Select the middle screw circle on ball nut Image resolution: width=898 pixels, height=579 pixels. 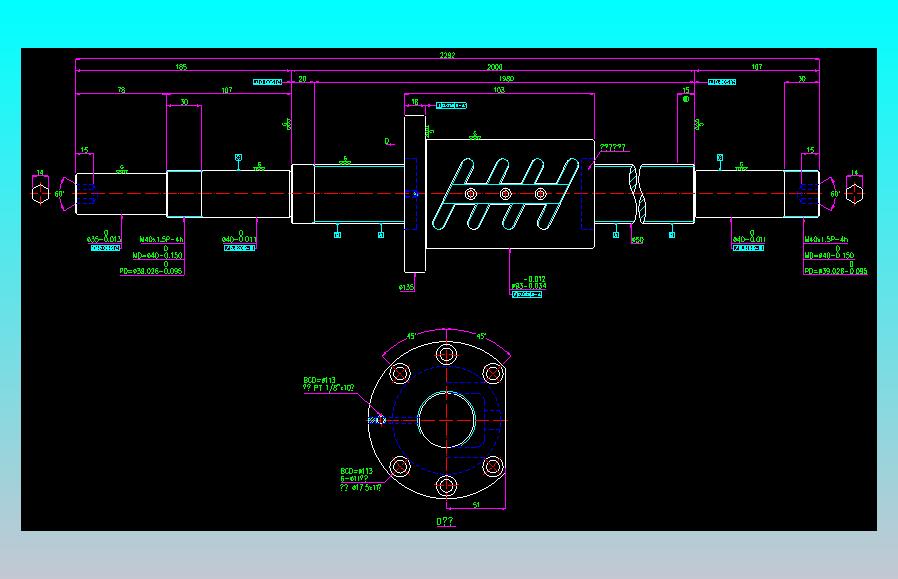[505, 194]
